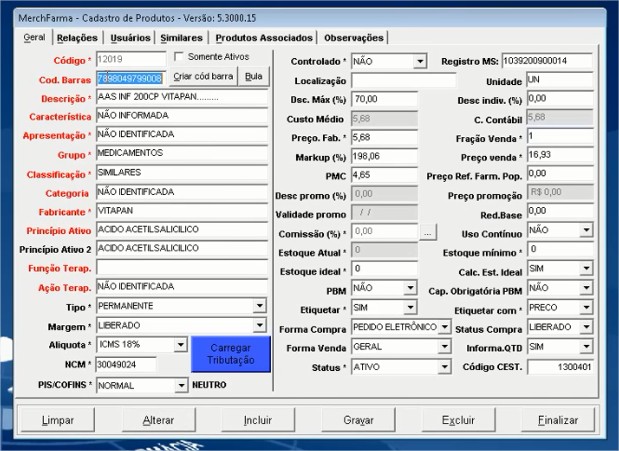619x451 pixels.
Task: Click the Criar cód barra button
Action: pyautogui.click(x=203, y=77)
